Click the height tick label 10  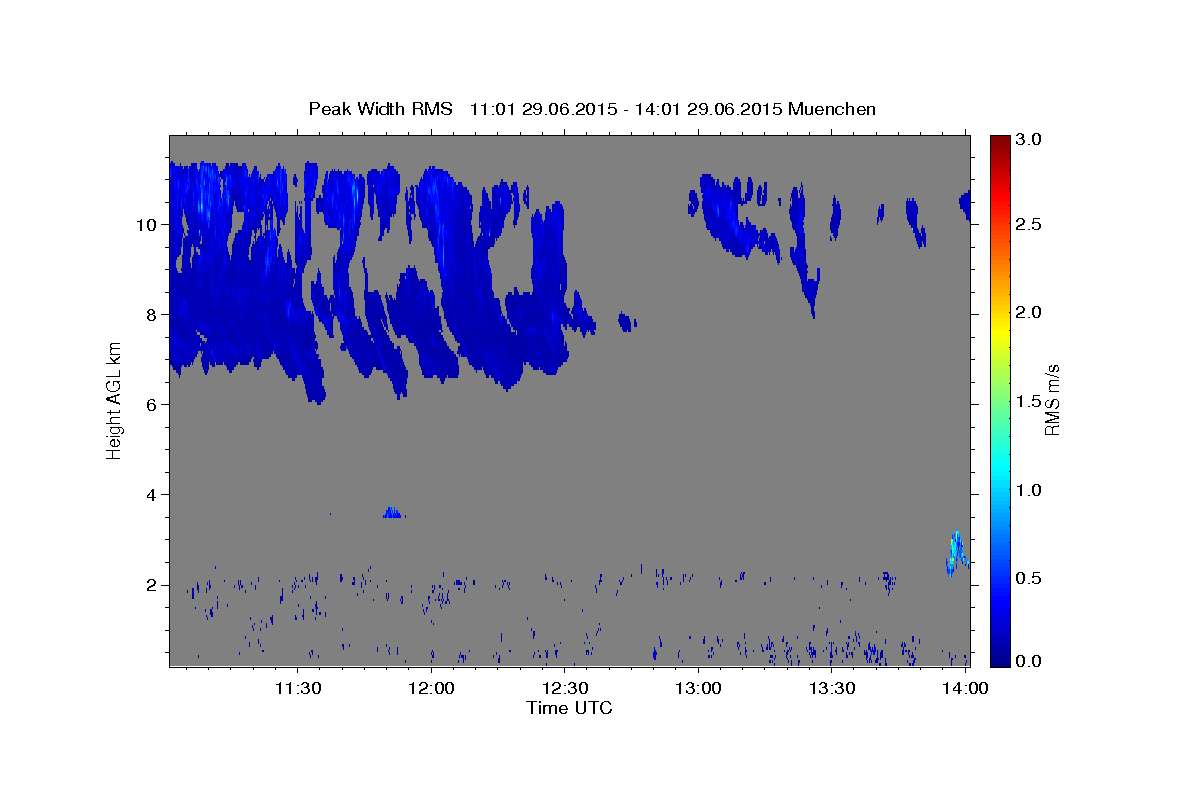click(x=148, y=224)
